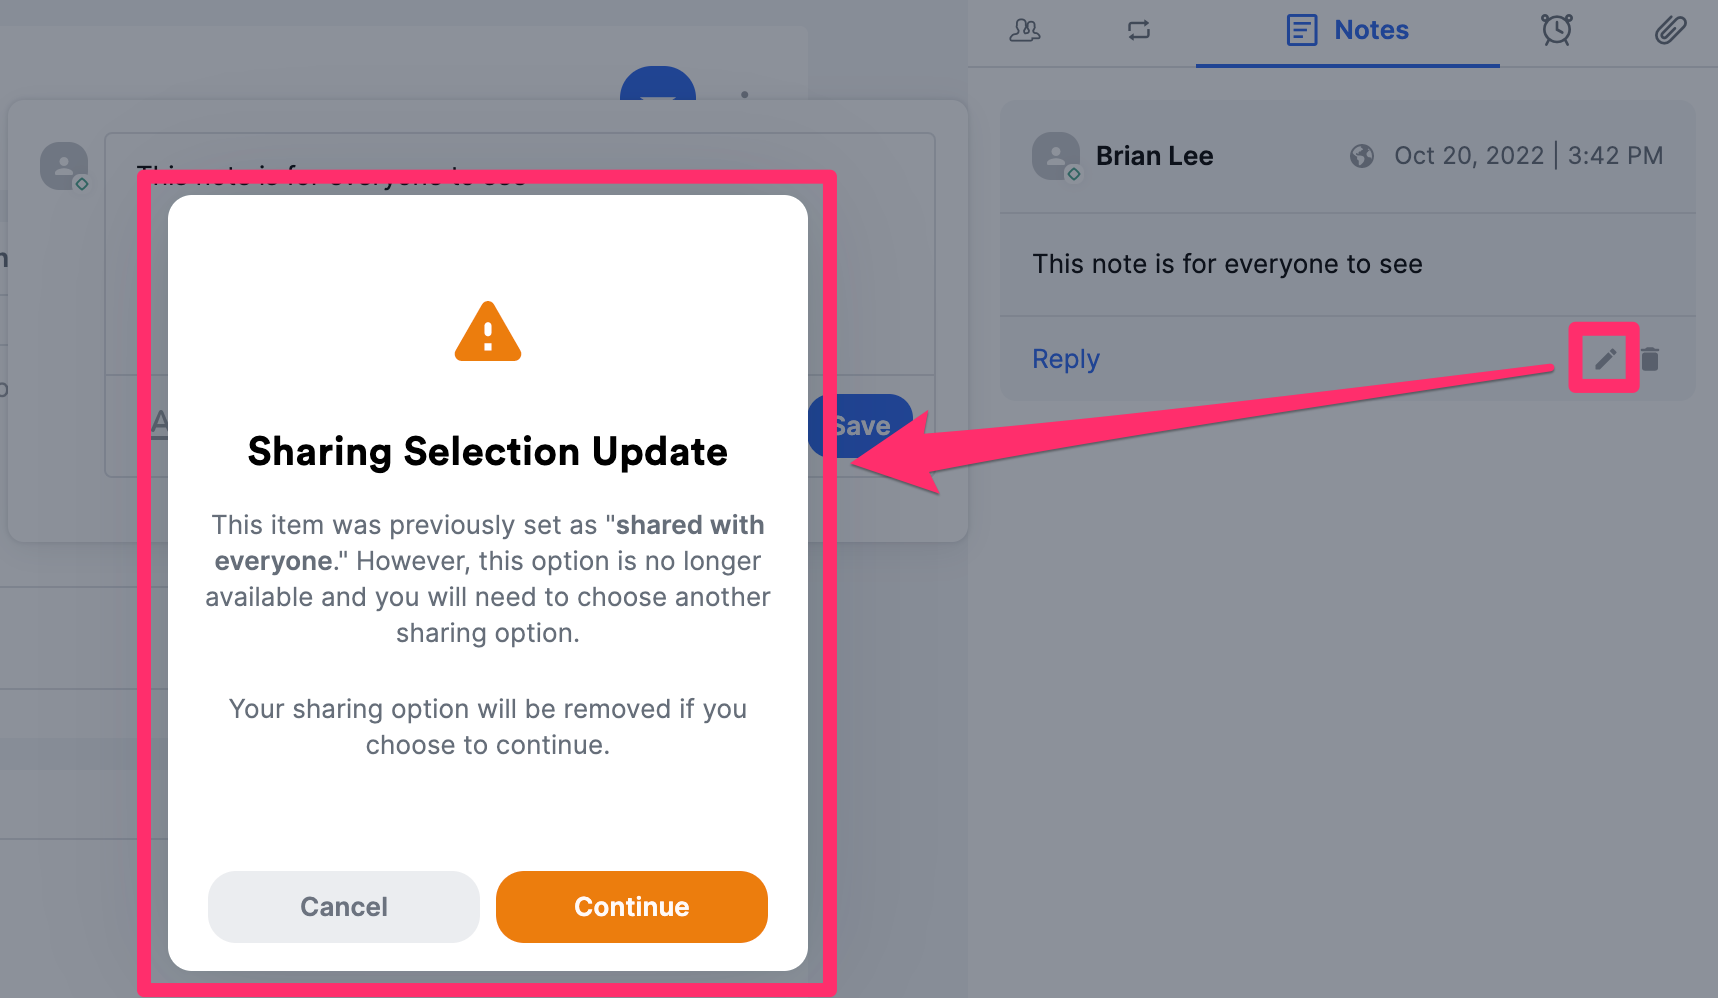Click the orange warning triangle icon
This screenshot has width=1718, height=998.
[x=488, y=331]
